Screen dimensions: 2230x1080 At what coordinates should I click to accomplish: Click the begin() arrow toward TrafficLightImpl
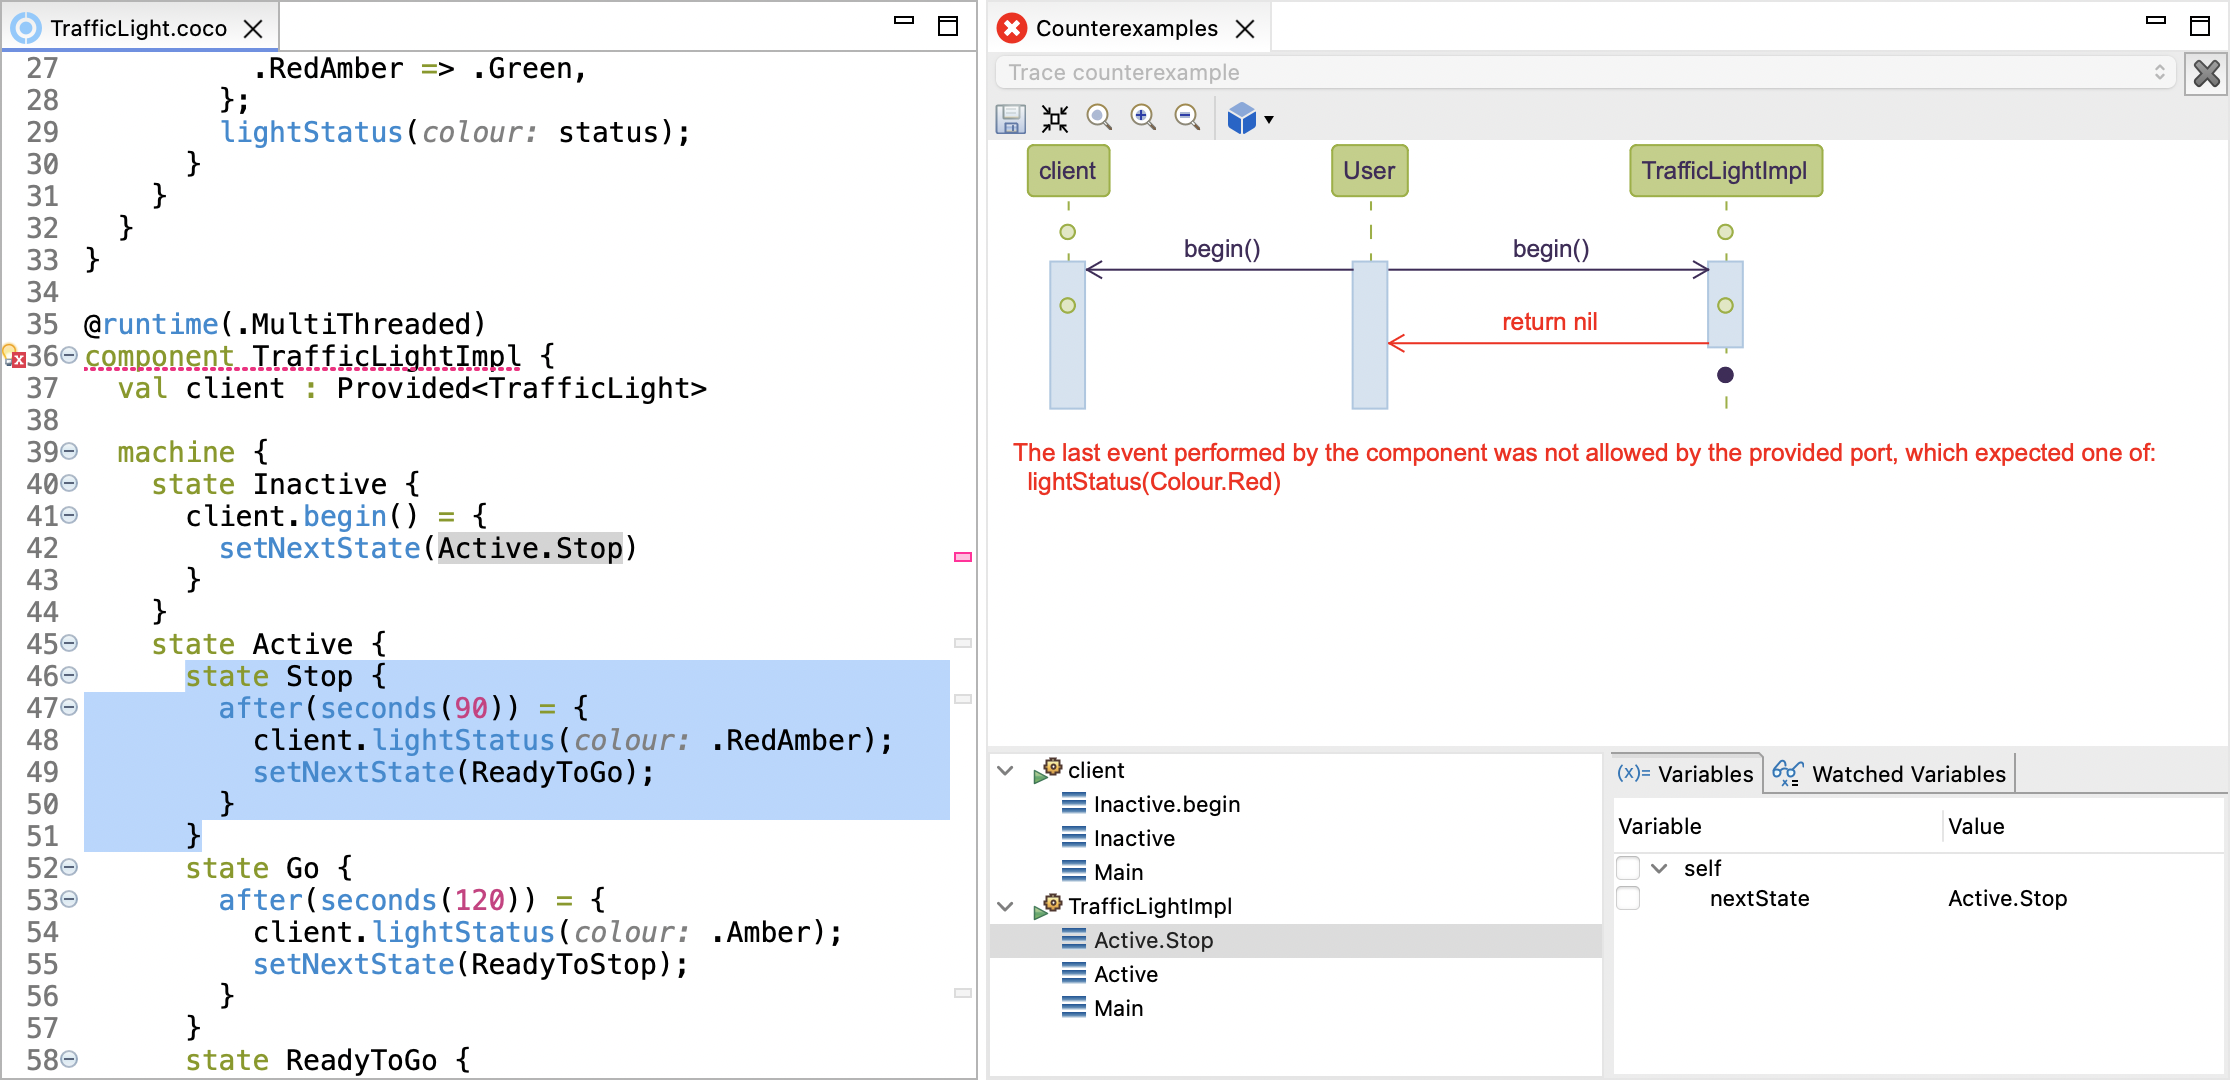point(1549,269)
